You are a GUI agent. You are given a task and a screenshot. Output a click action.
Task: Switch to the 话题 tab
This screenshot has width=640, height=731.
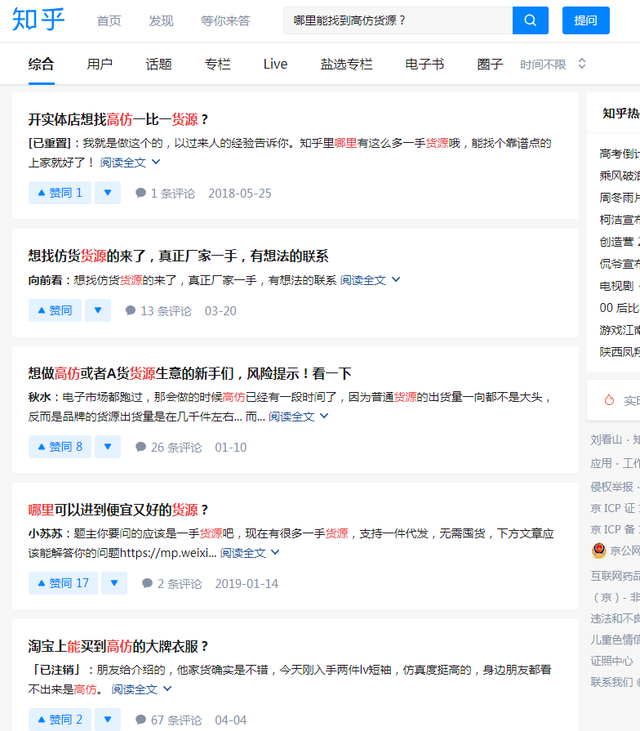point(159,64)
